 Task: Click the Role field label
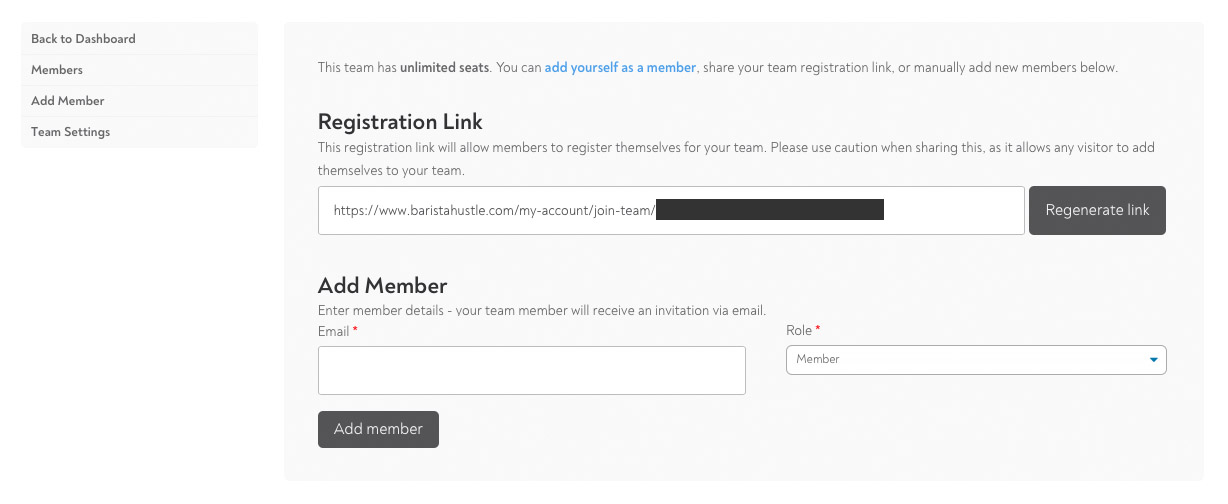click(799, 330)
